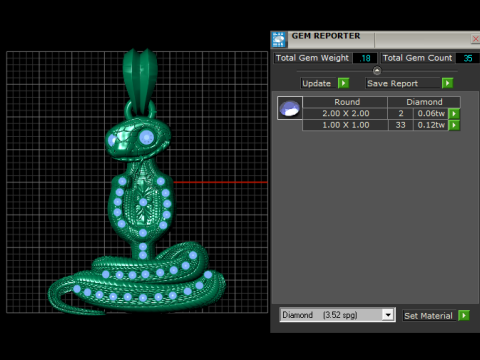Click the gem count cell showing 2
This screenshot has width=480, height=360.
pyautogui.click(x=401, y=114)
